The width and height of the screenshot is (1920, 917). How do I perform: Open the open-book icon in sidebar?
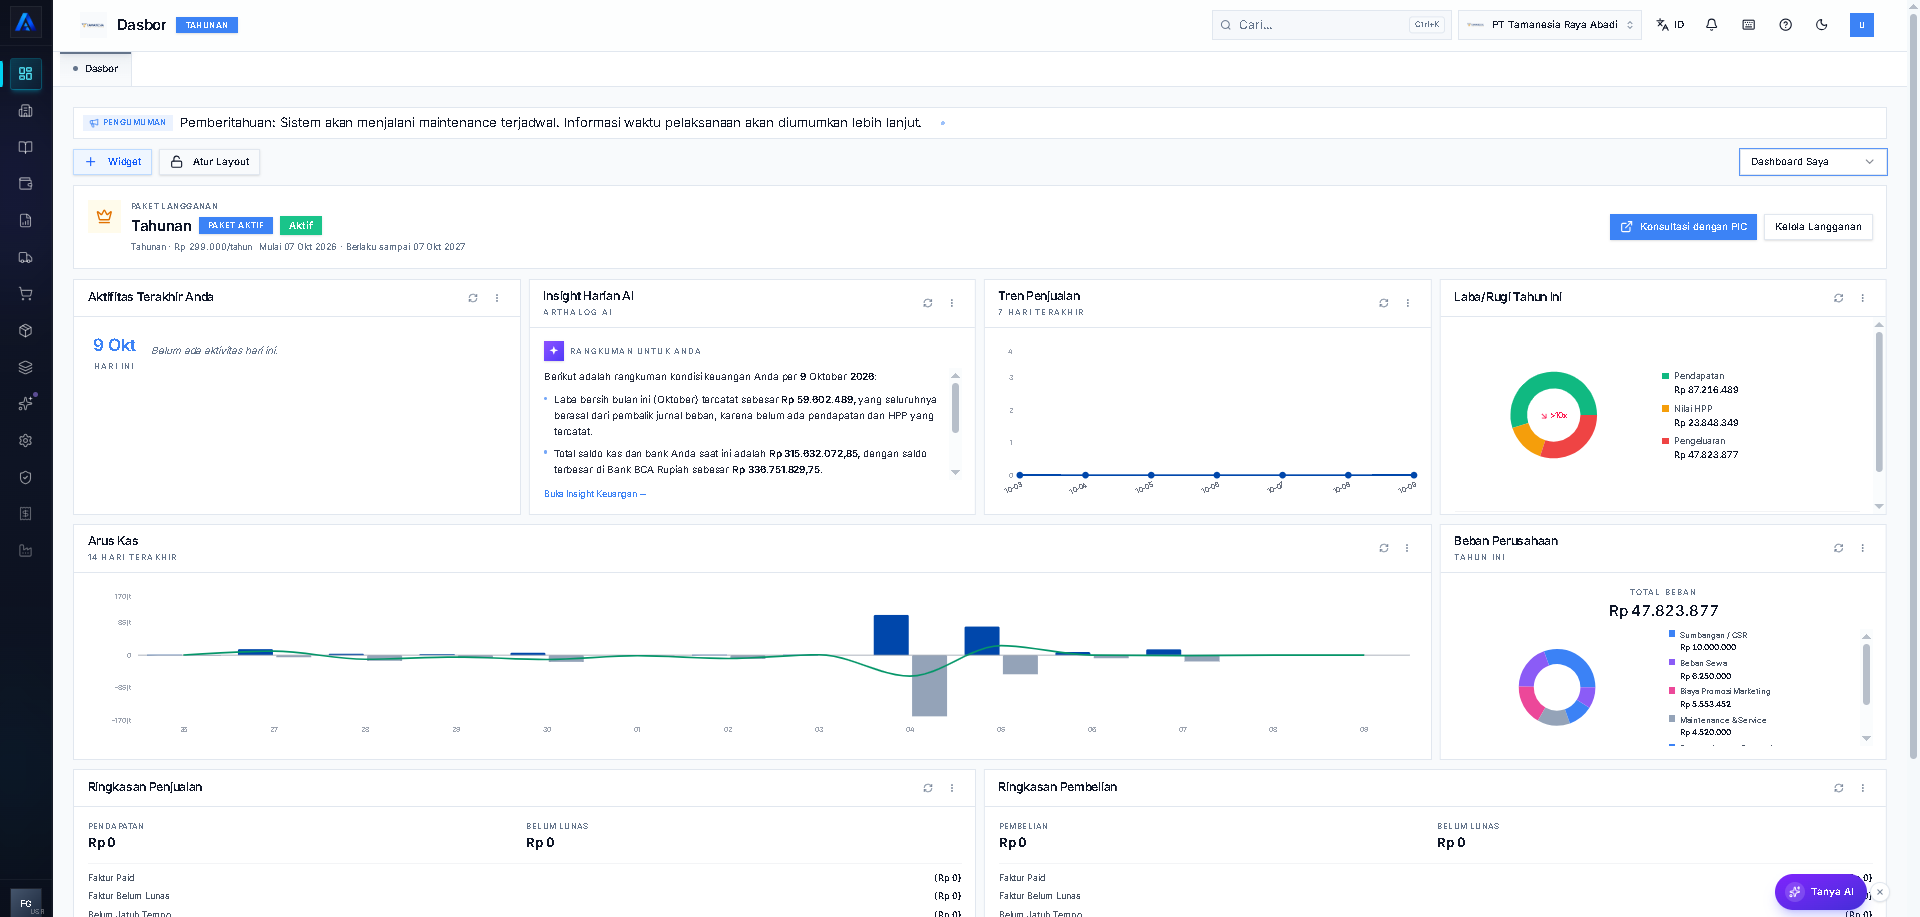point(26,147)
